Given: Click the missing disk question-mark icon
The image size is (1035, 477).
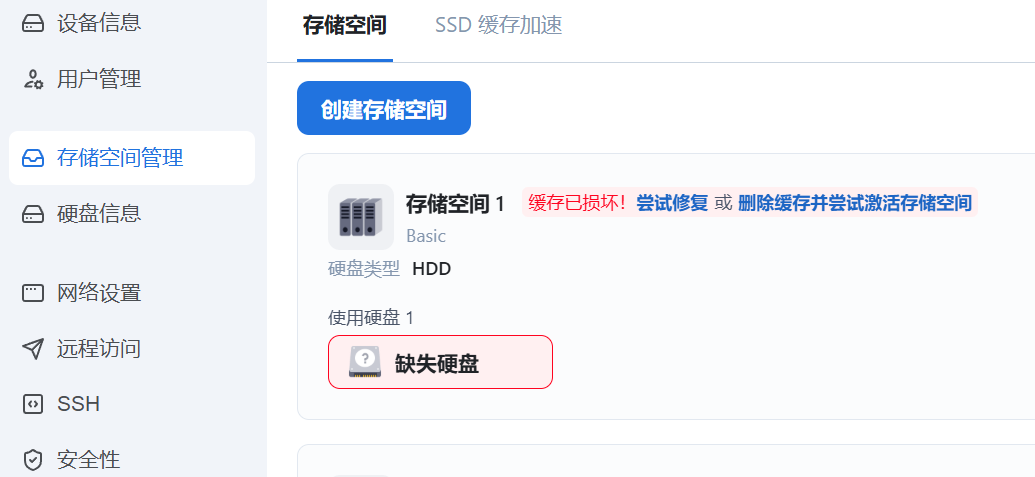Looking at the screenshot, I should click(365, 361).
